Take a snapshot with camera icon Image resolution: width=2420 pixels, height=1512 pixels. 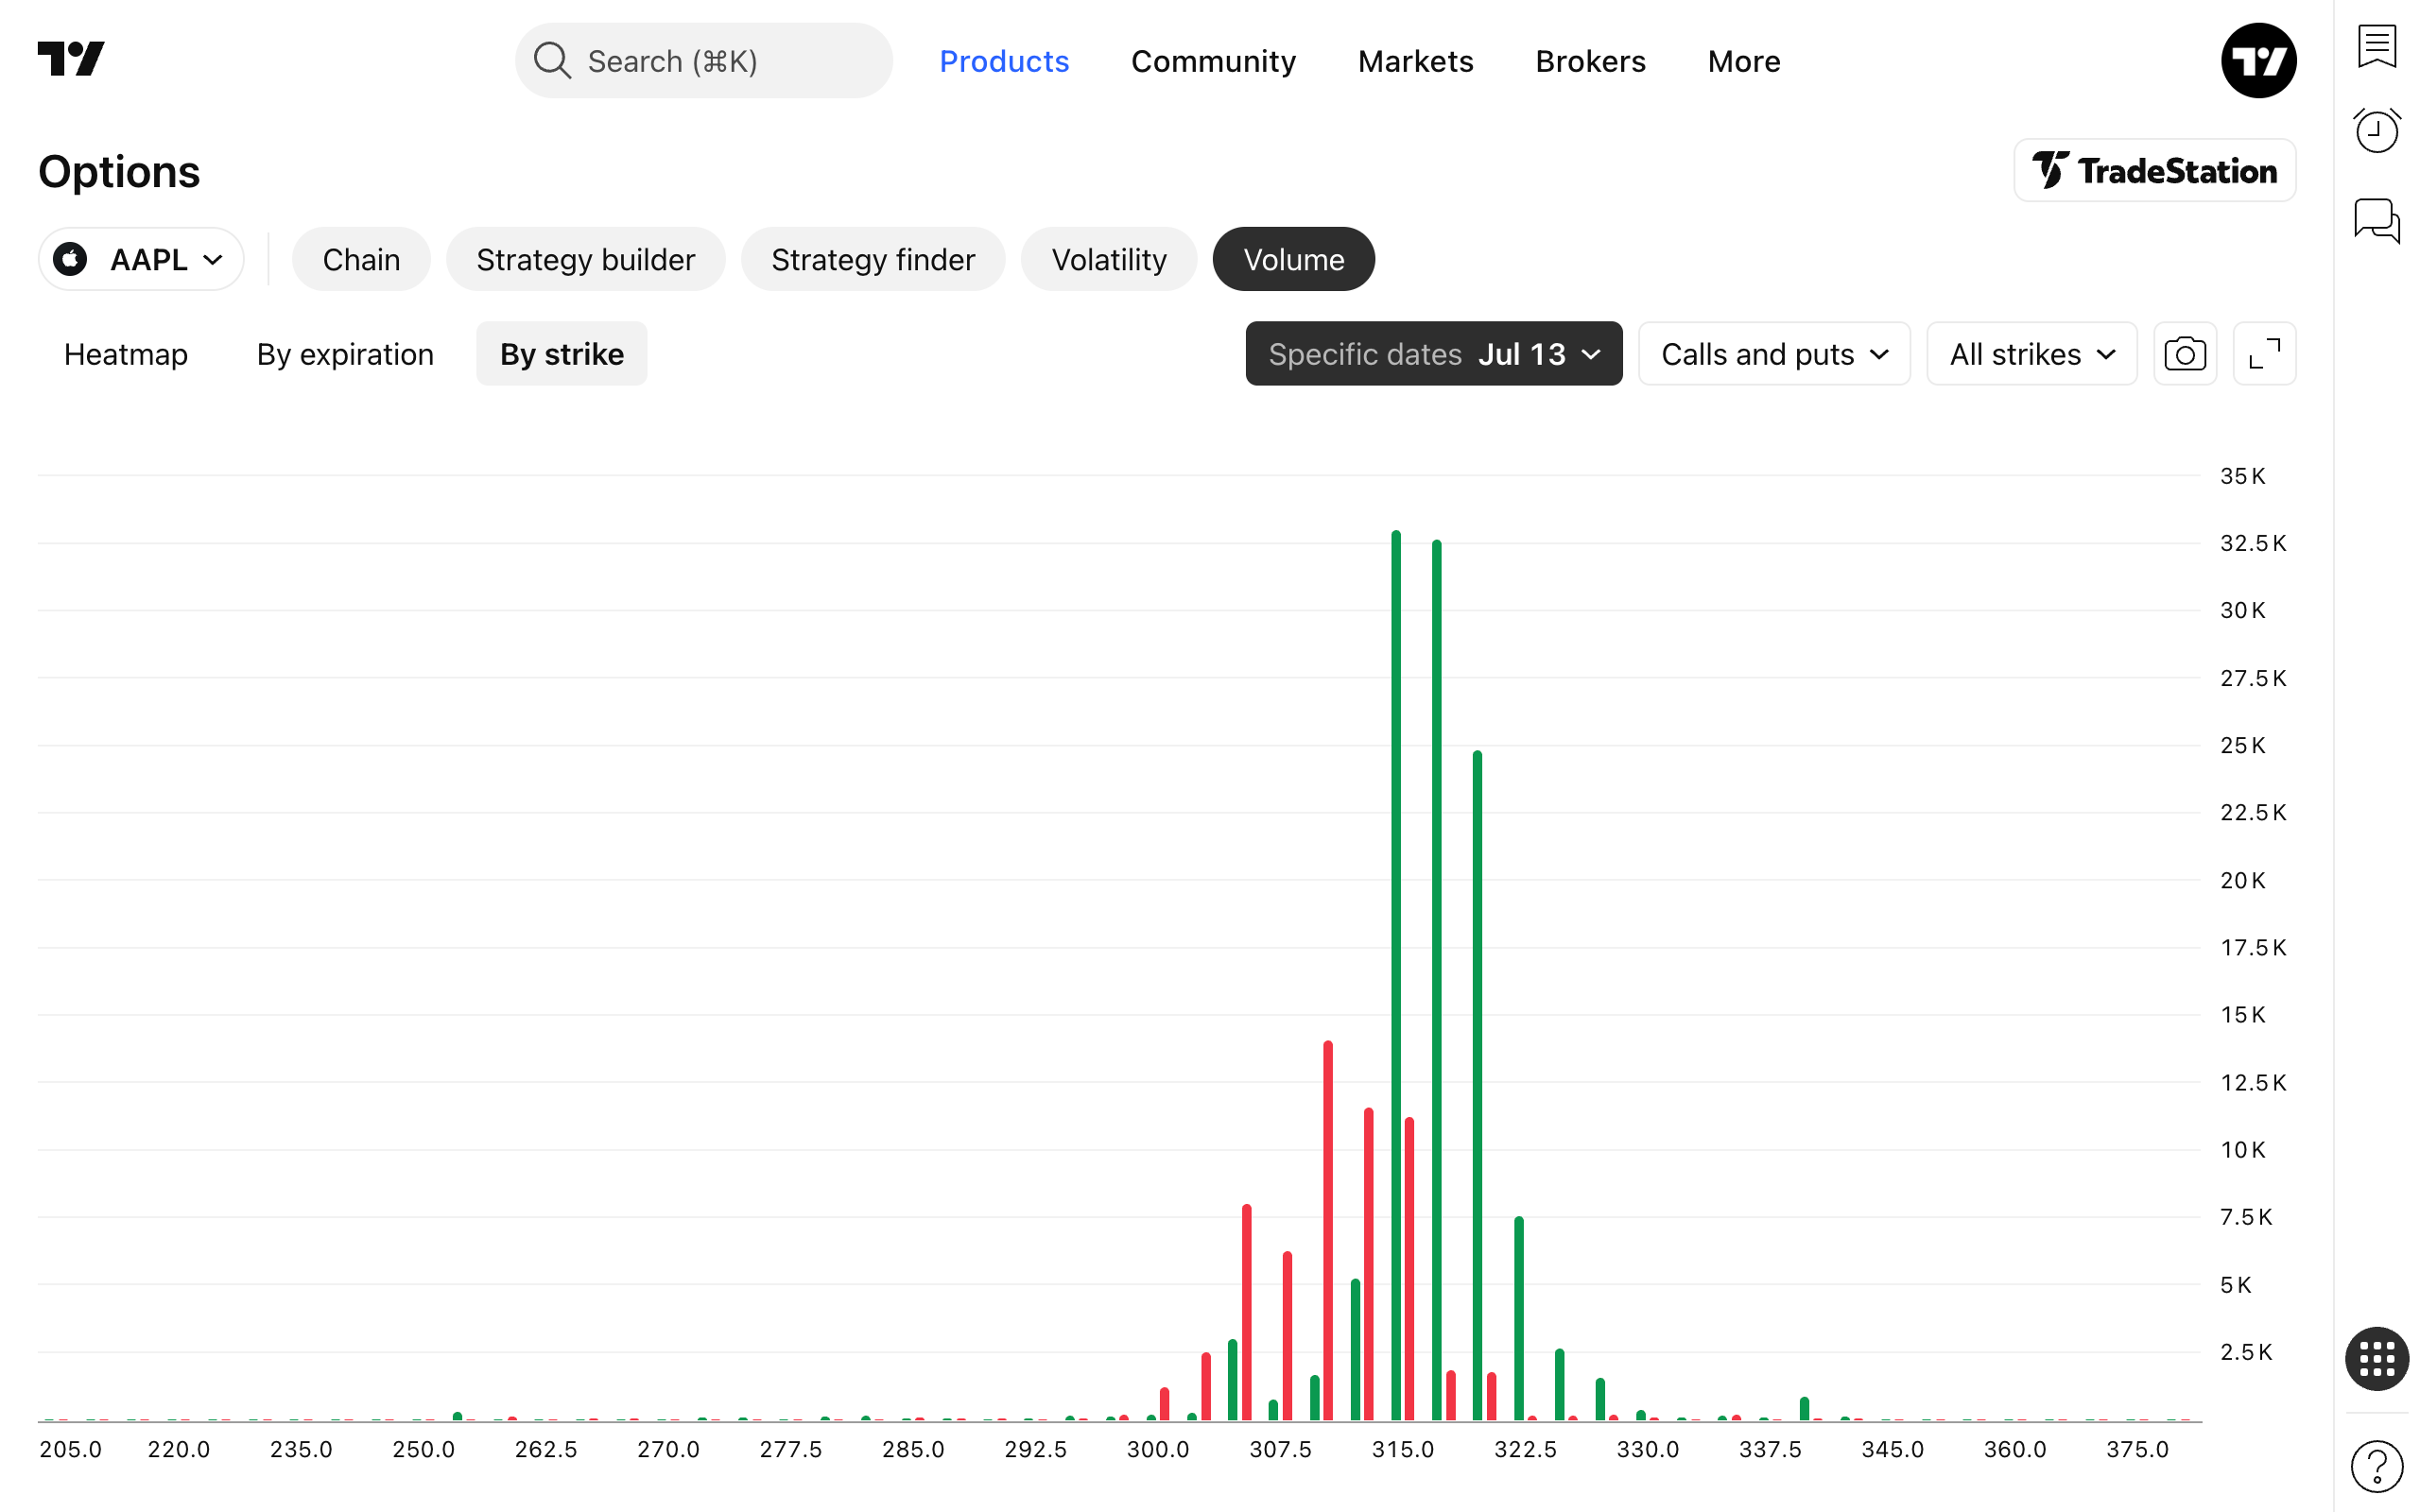tap(2184, 354)
